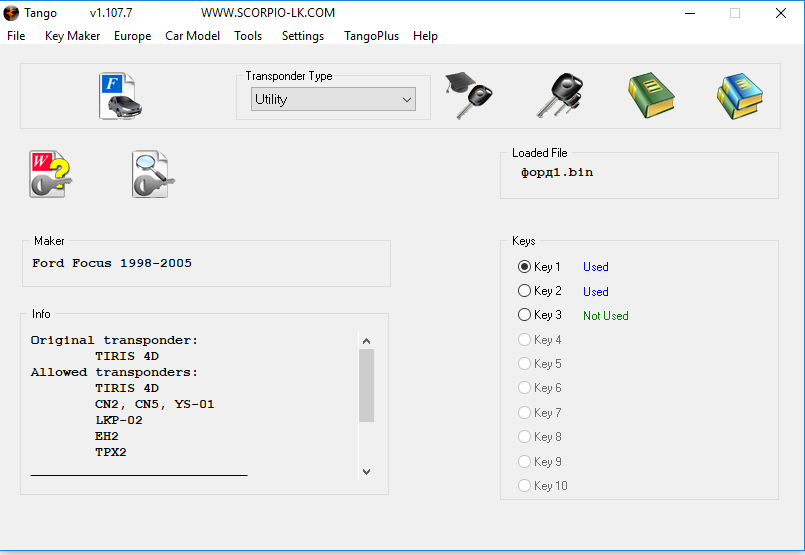Open the Car Model menu
This screenshot has height=555, width=805.
click(x=193, y=36)
